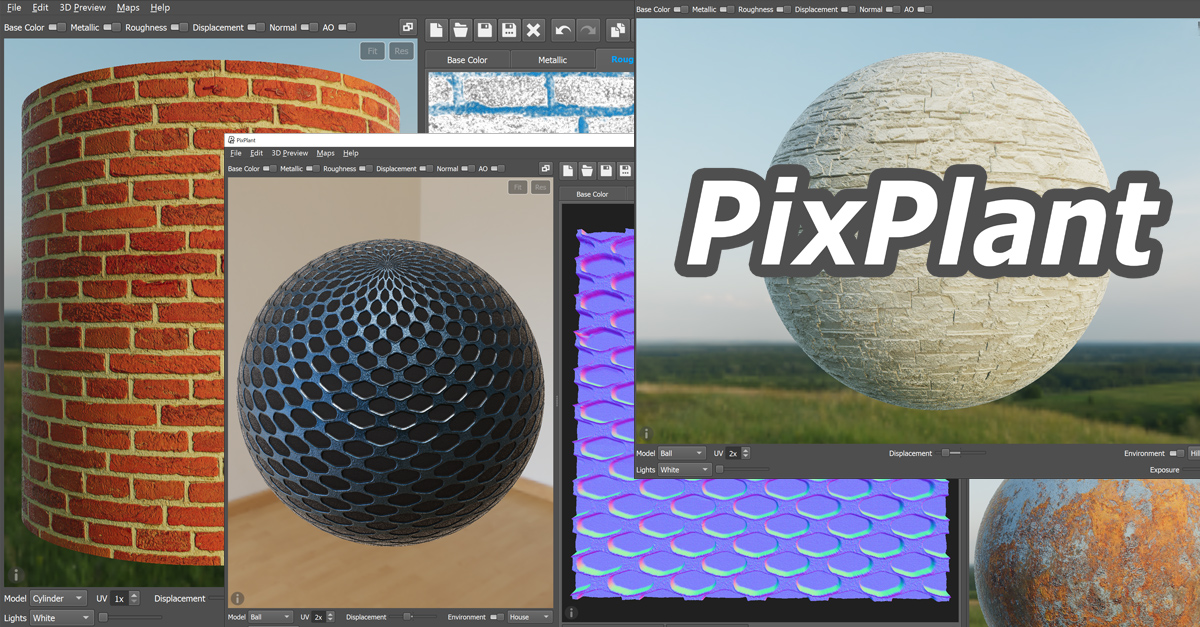1200x627 pixels.
Task: Switch to the Metallic tab
Action: (x=553, y=59)
